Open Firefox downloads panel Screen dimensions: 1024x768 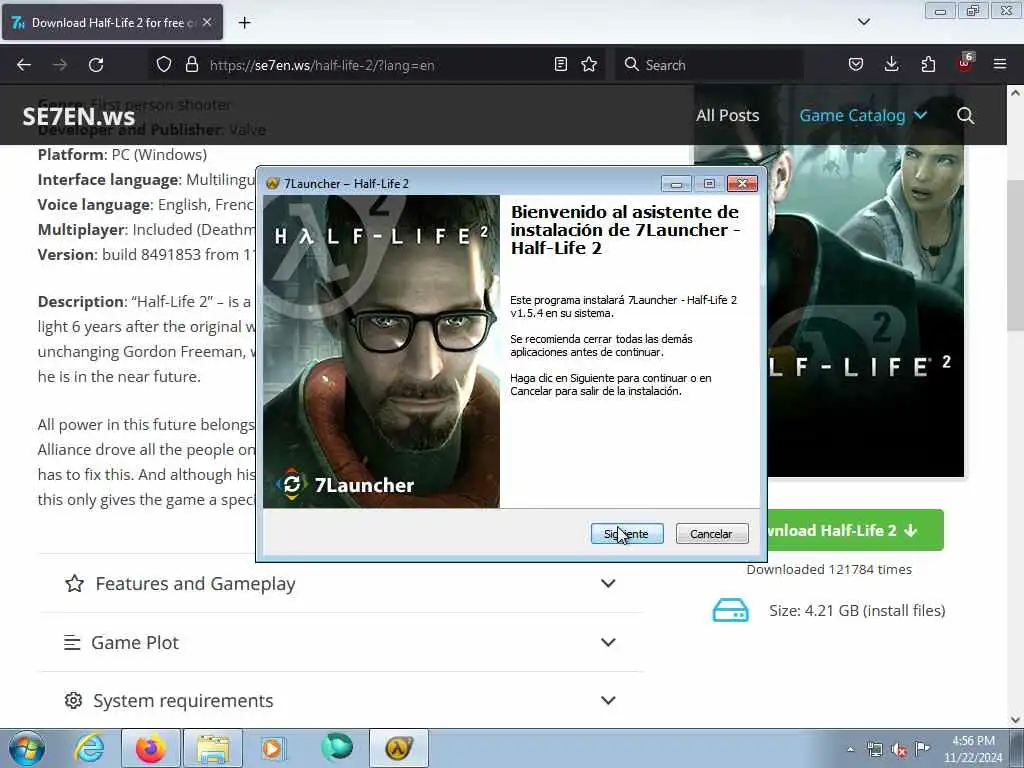[891, 65]
